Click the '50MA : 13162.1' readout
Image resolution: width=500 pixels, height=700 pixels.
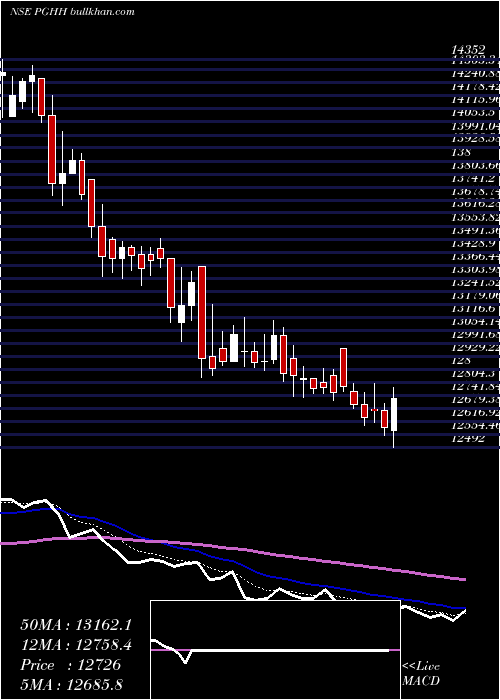pos(76,625)
